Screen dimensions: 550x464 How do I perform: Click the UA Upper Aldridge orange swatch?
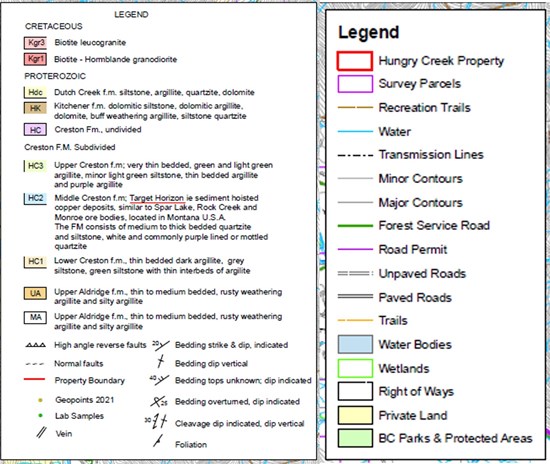click(x=35, y=294)
